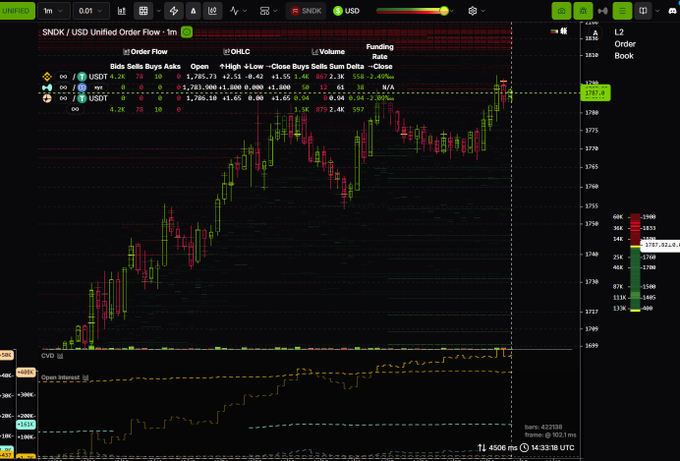
Task: Click the blue coin icon in xyz row
Action: point(82,88)
